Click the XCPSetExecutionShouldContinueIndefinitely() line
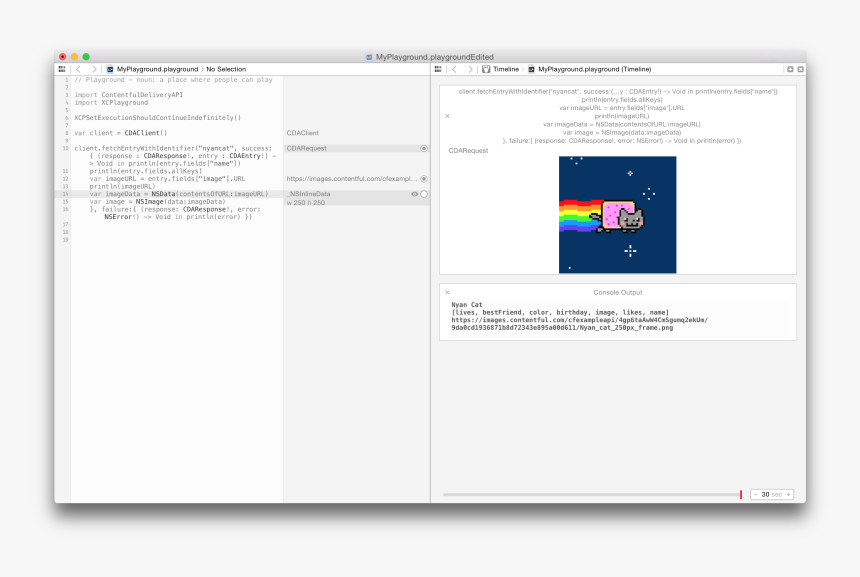Screen dimensions: 860x577 point(157,118)
